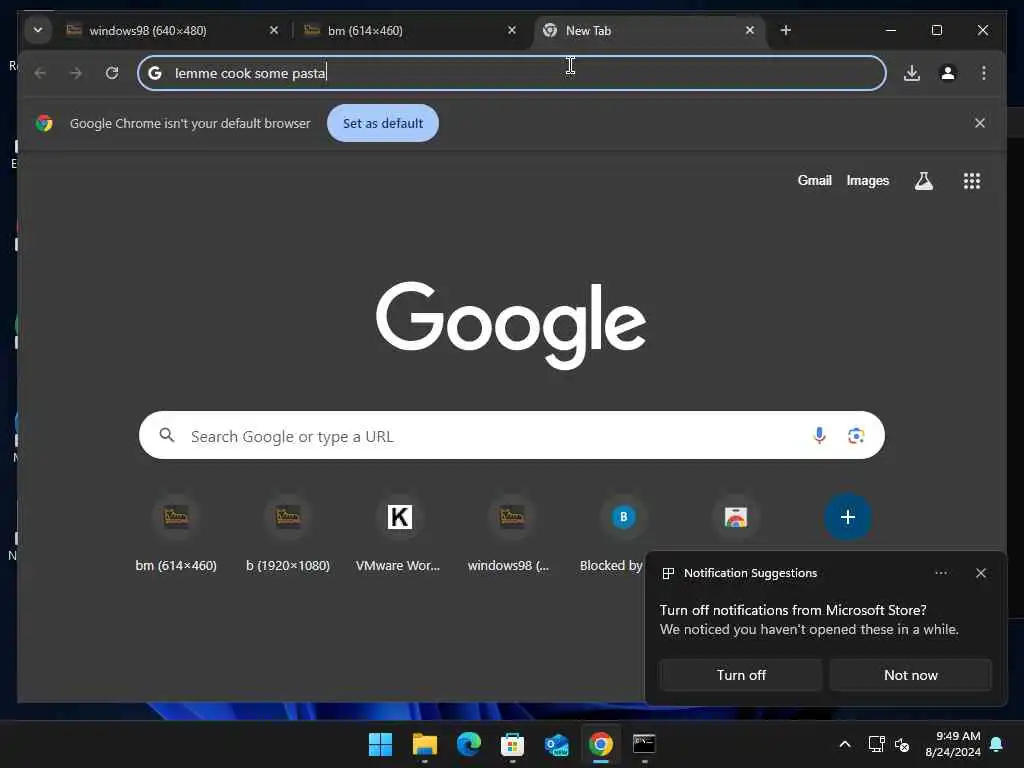
Task: Add a new shortcut with plus tile
Action: 848,517
